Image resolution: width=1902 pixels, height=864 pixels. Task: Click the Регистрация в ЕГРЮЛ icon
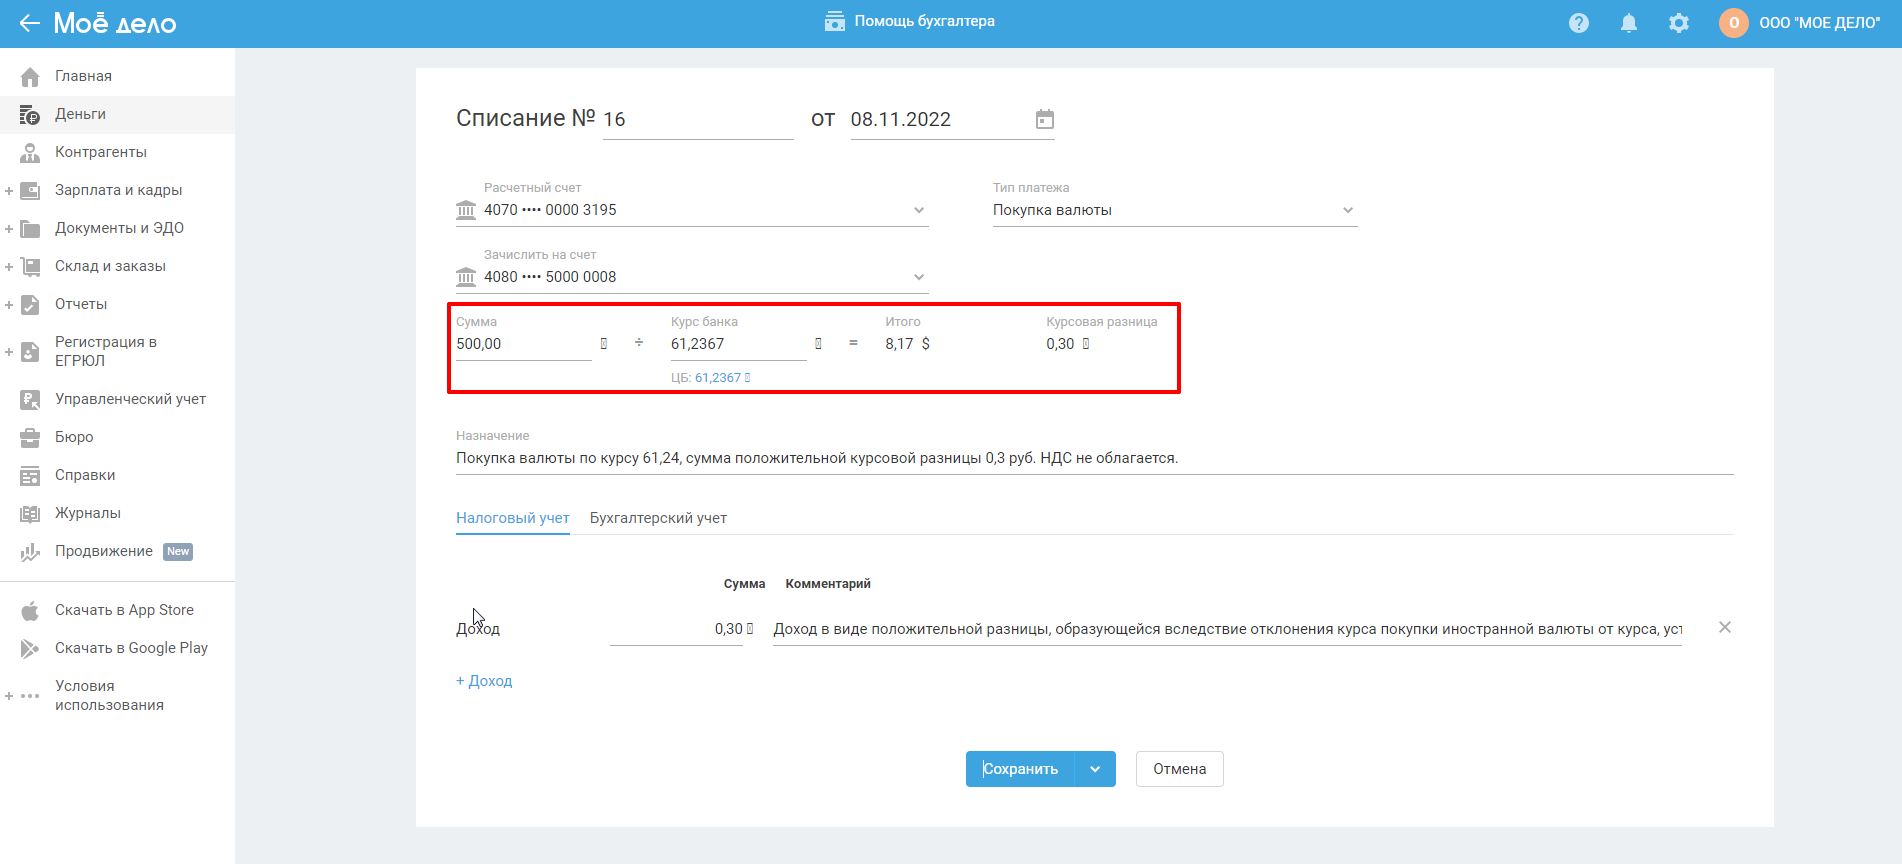point(30,351)
